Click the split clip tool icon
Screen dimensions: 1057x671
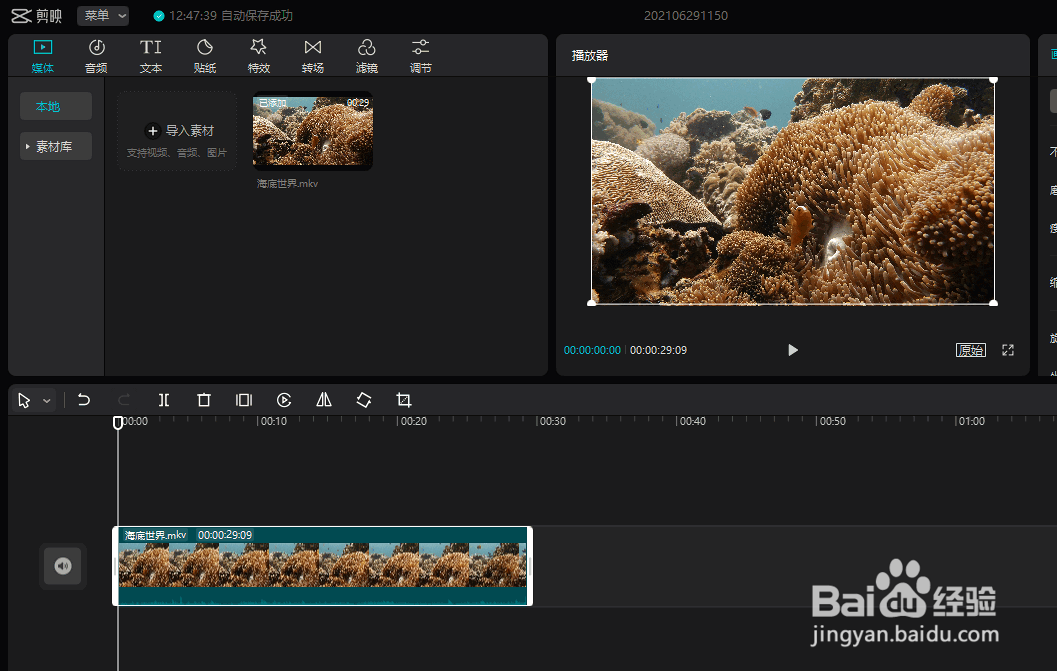tap(164, 400)
